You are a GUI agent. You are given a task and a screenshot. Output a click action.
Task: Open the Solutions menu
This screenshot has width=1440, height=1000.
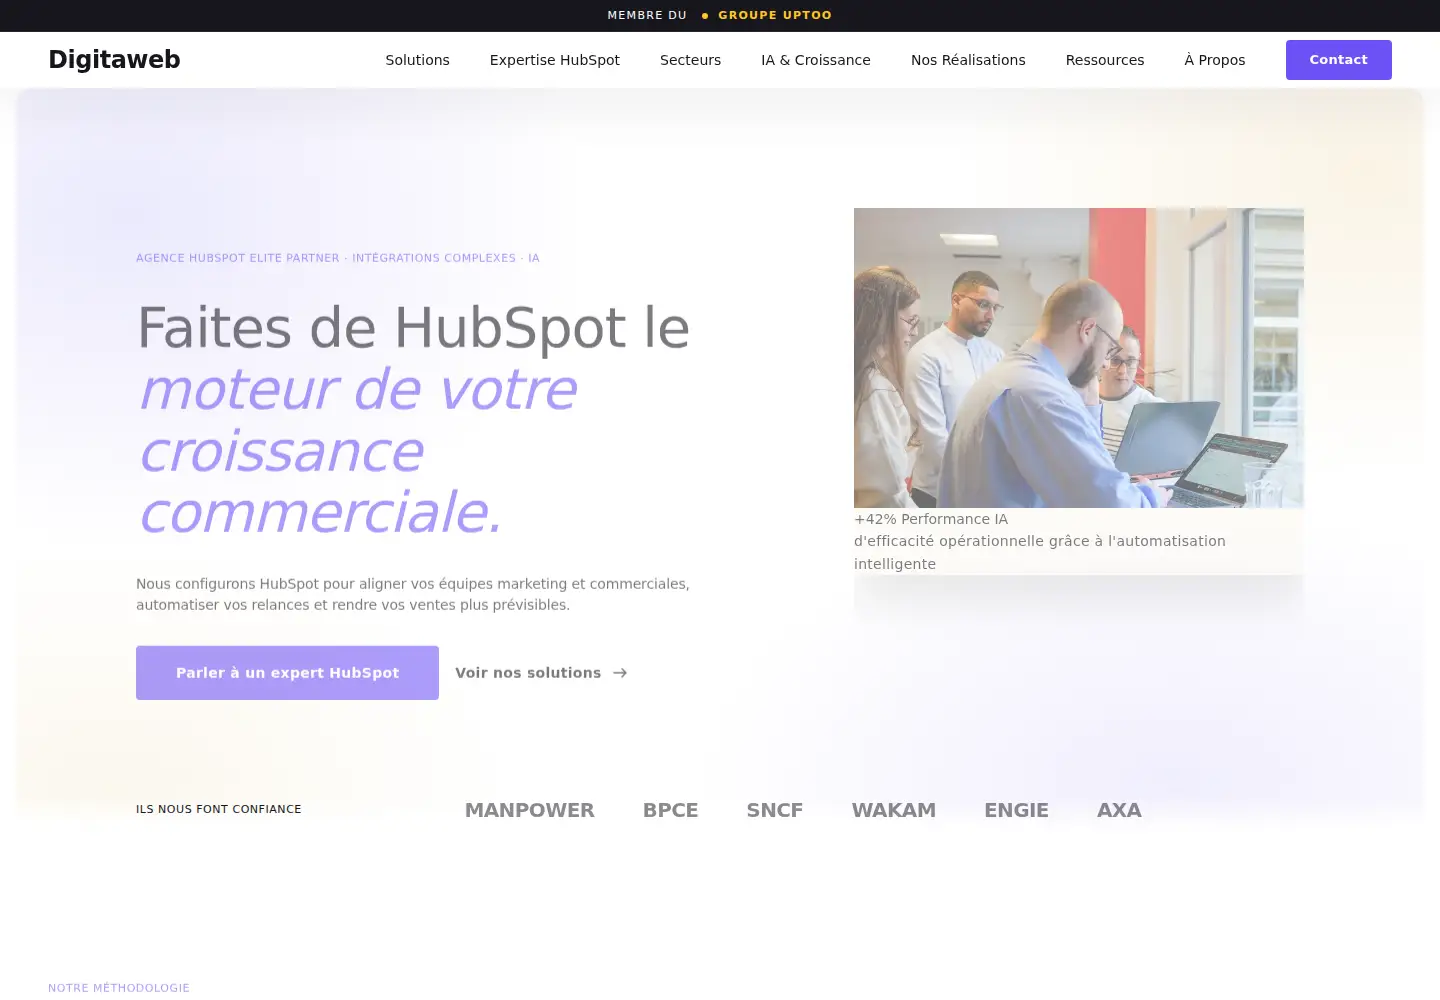click(x=417, y=60)
